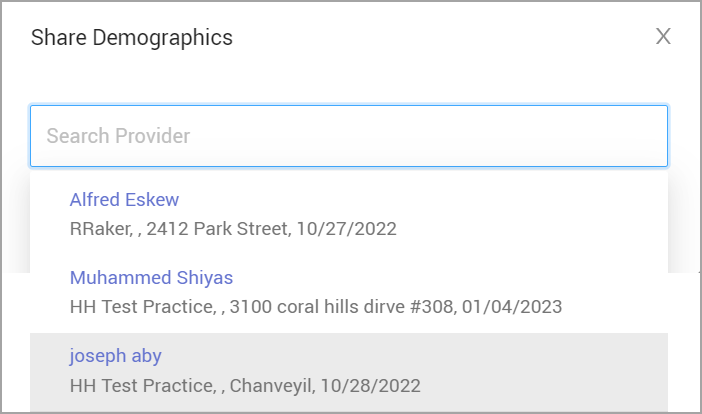Select provider Alfred Eskew
Screen dimensions: 702x414
click(x=124, y=199)
